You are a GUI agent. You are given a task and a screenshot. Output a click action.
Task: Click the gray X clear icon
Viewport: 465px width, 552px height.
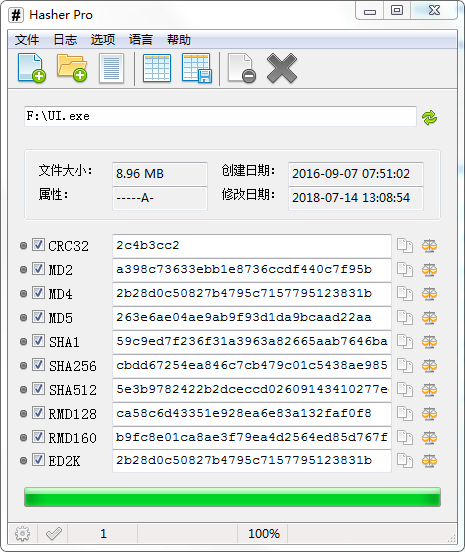click(x=282, y=68)
